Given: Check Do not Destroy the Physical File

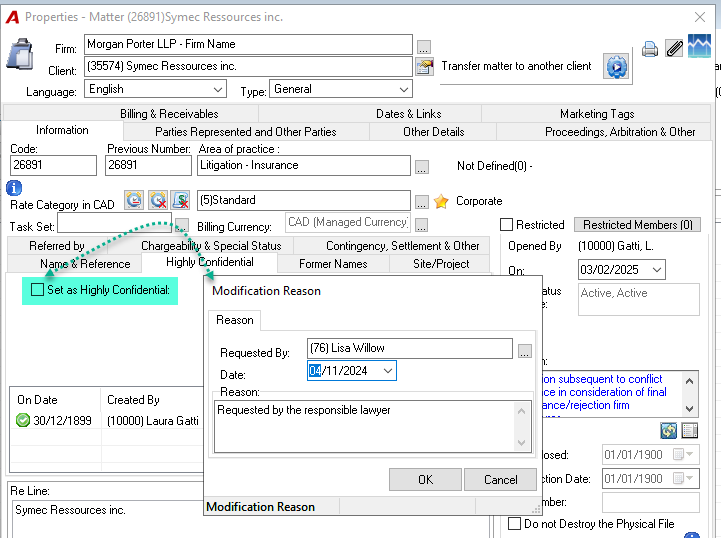Looking at the screenshot, I should tap(515, 523).
